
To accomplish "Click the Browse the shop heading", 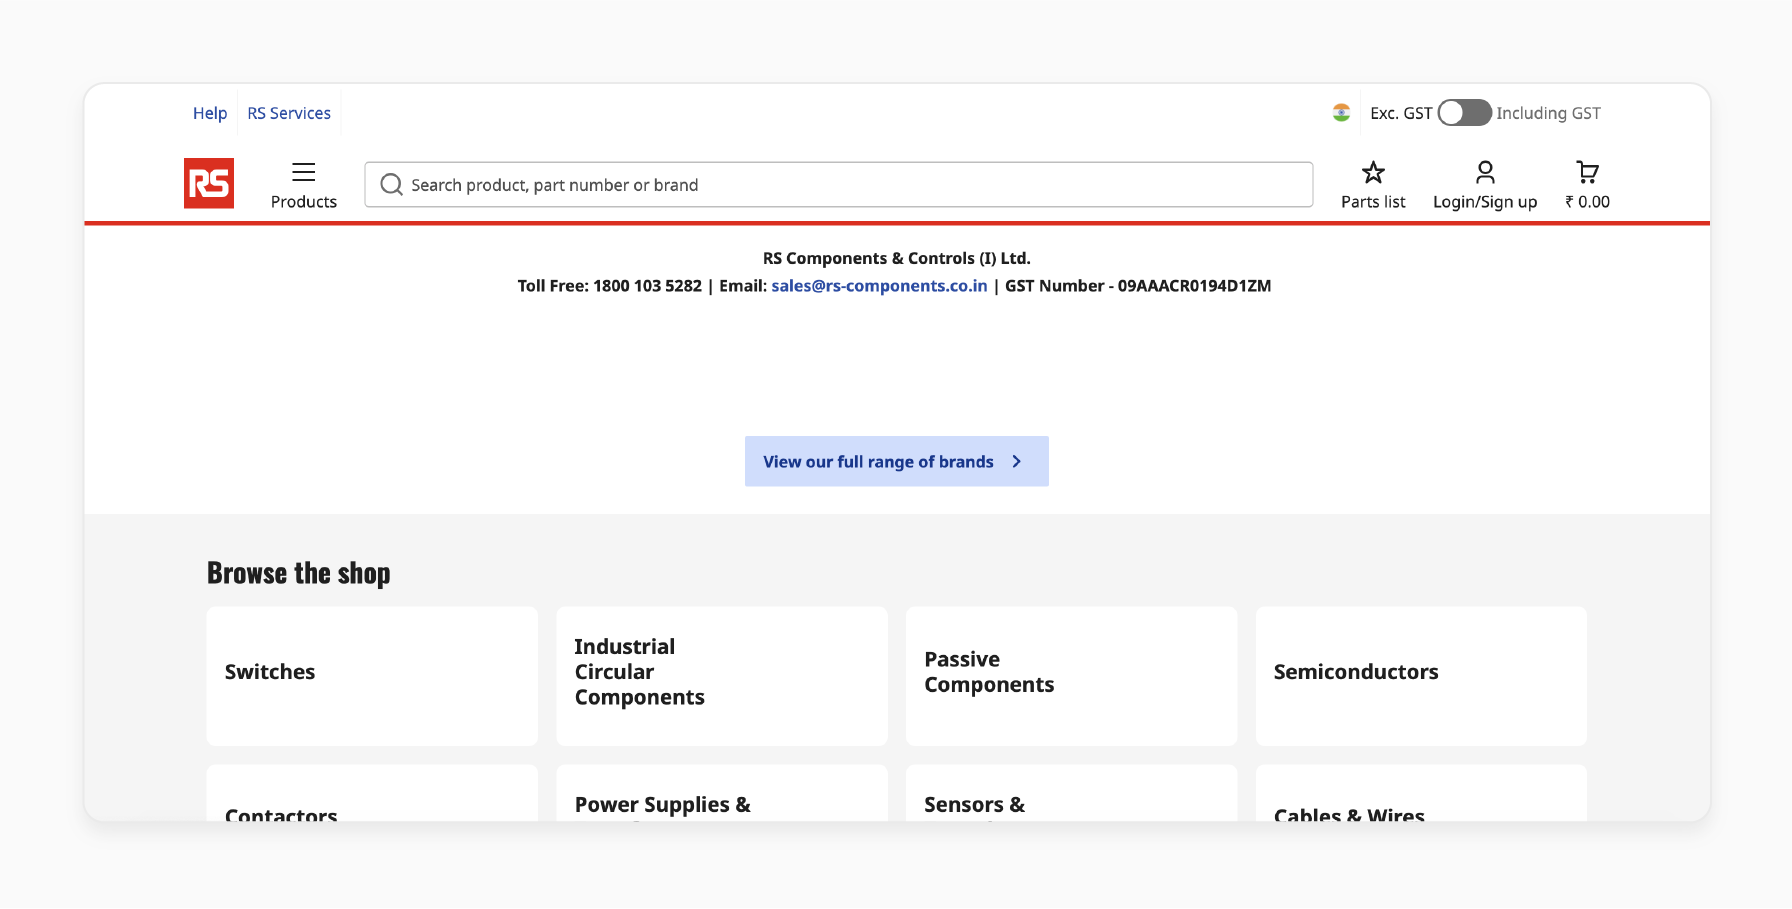I will pos(299,573).
